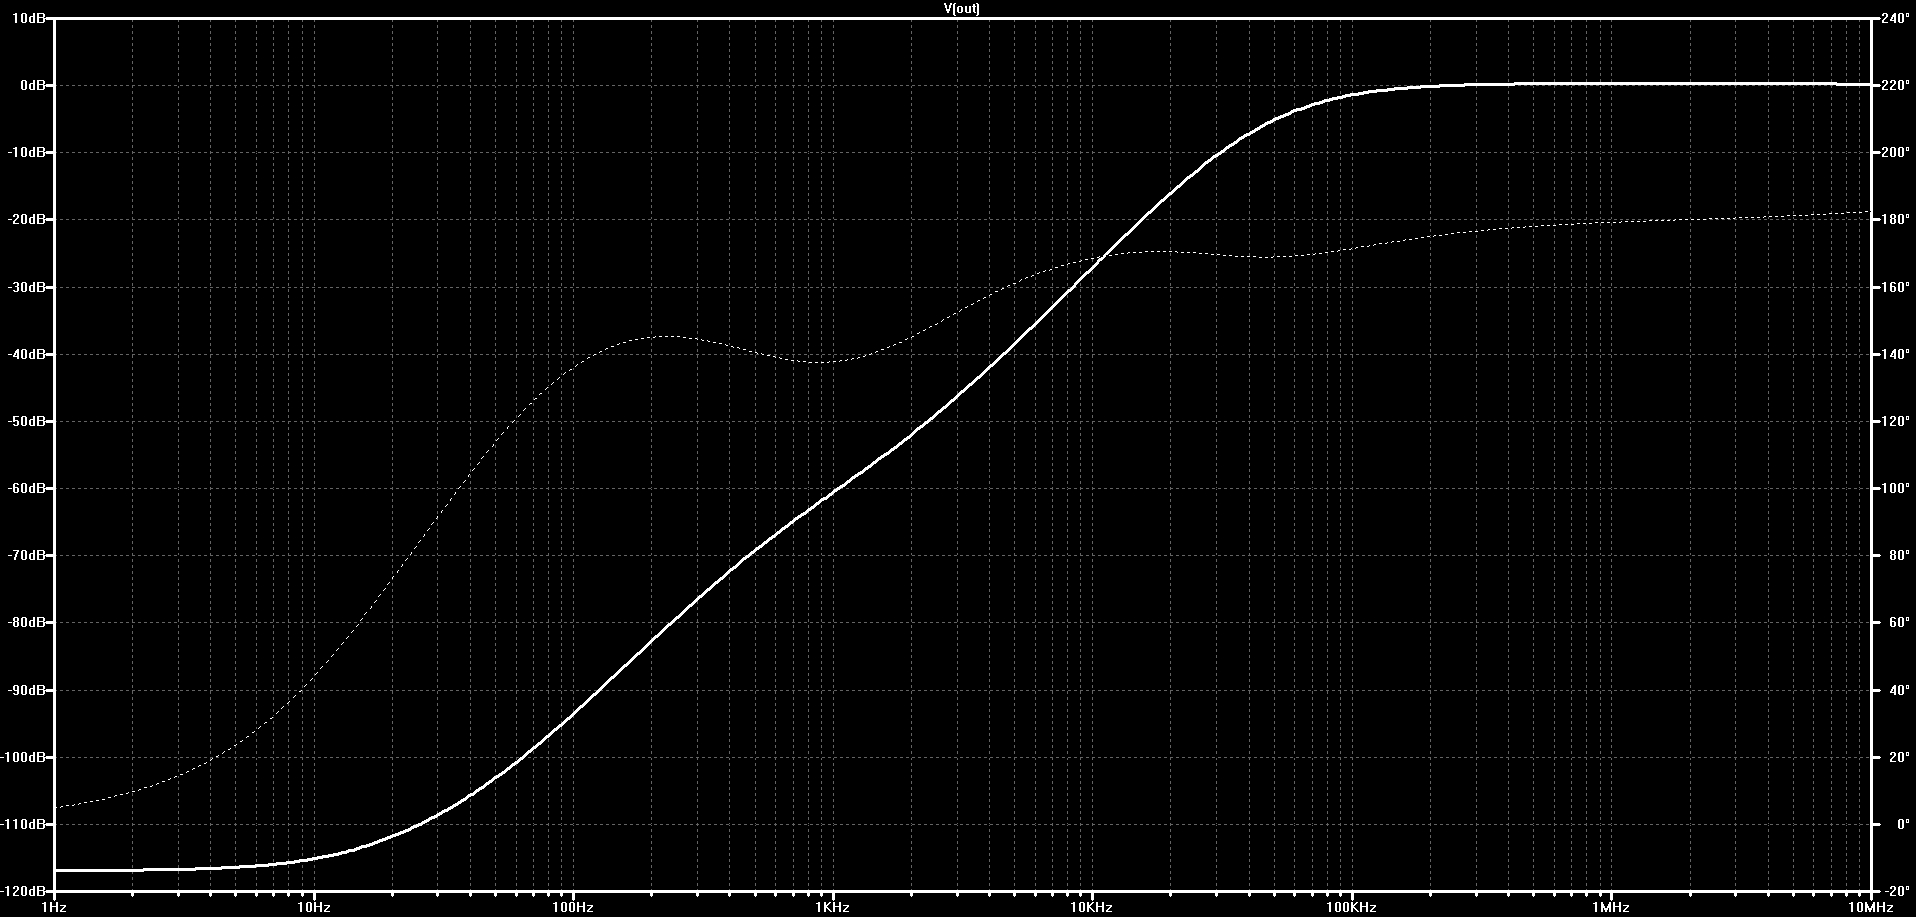This screenshot has width=1916, height=917.
Task: Click the positive 20° phase axis label
Action: click(1898, 757)
